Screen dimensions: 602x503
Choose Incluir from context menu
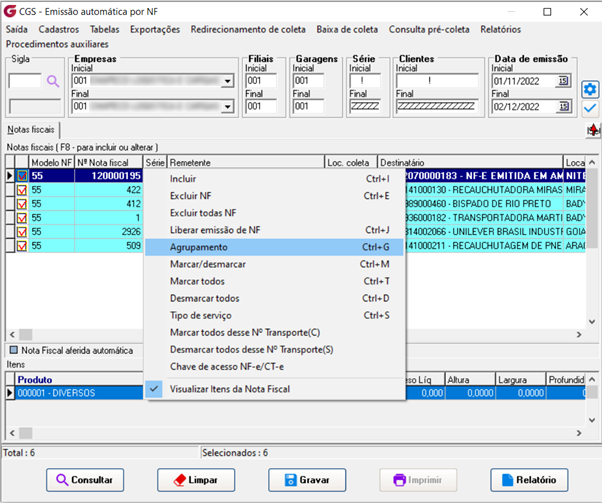pos(275,179)
